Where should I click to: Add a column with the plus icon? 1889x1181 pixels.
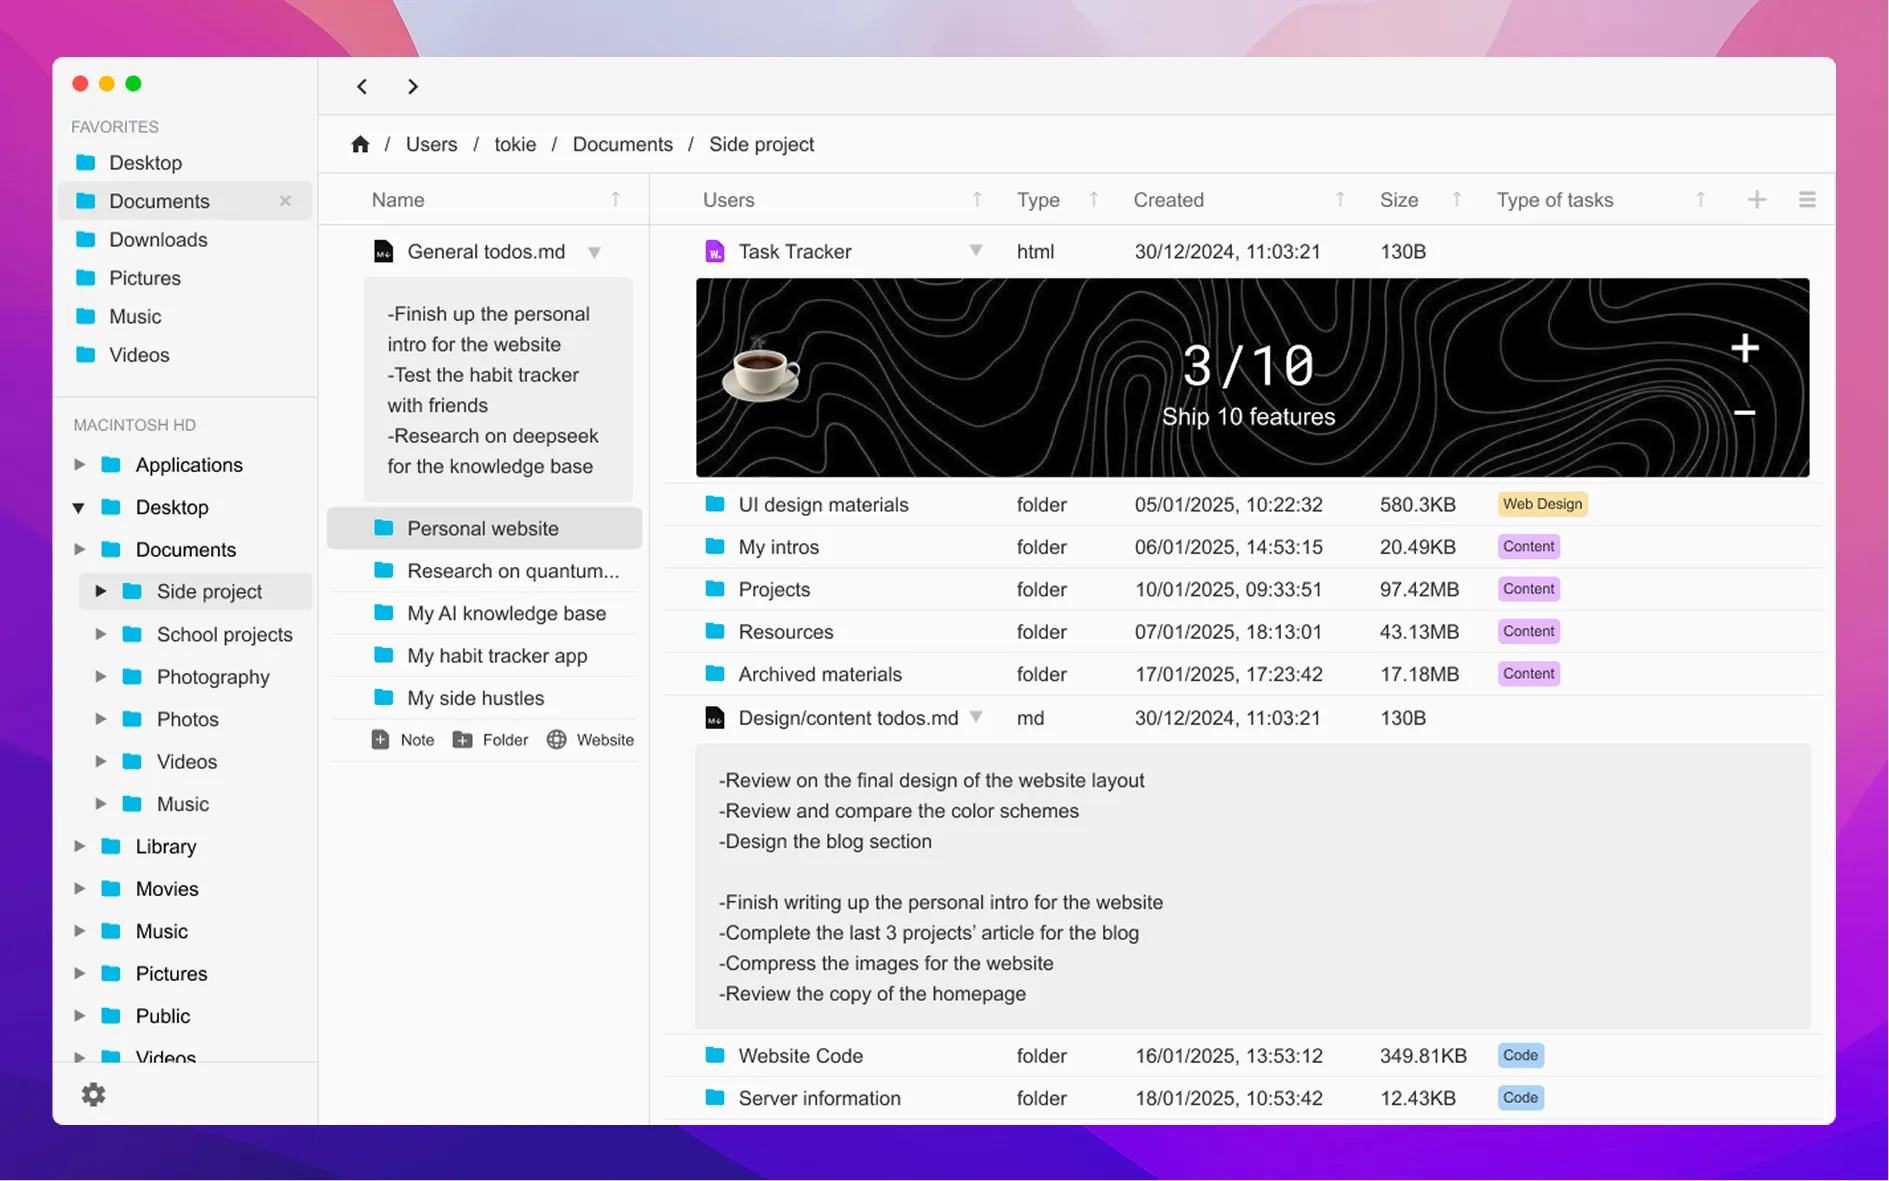1756,200
